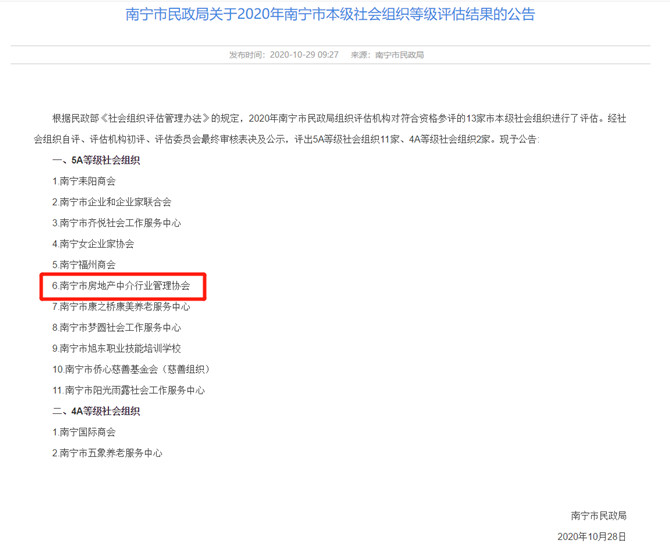Select 4A list item 1.南宁国际商会

tap(84, 432)
